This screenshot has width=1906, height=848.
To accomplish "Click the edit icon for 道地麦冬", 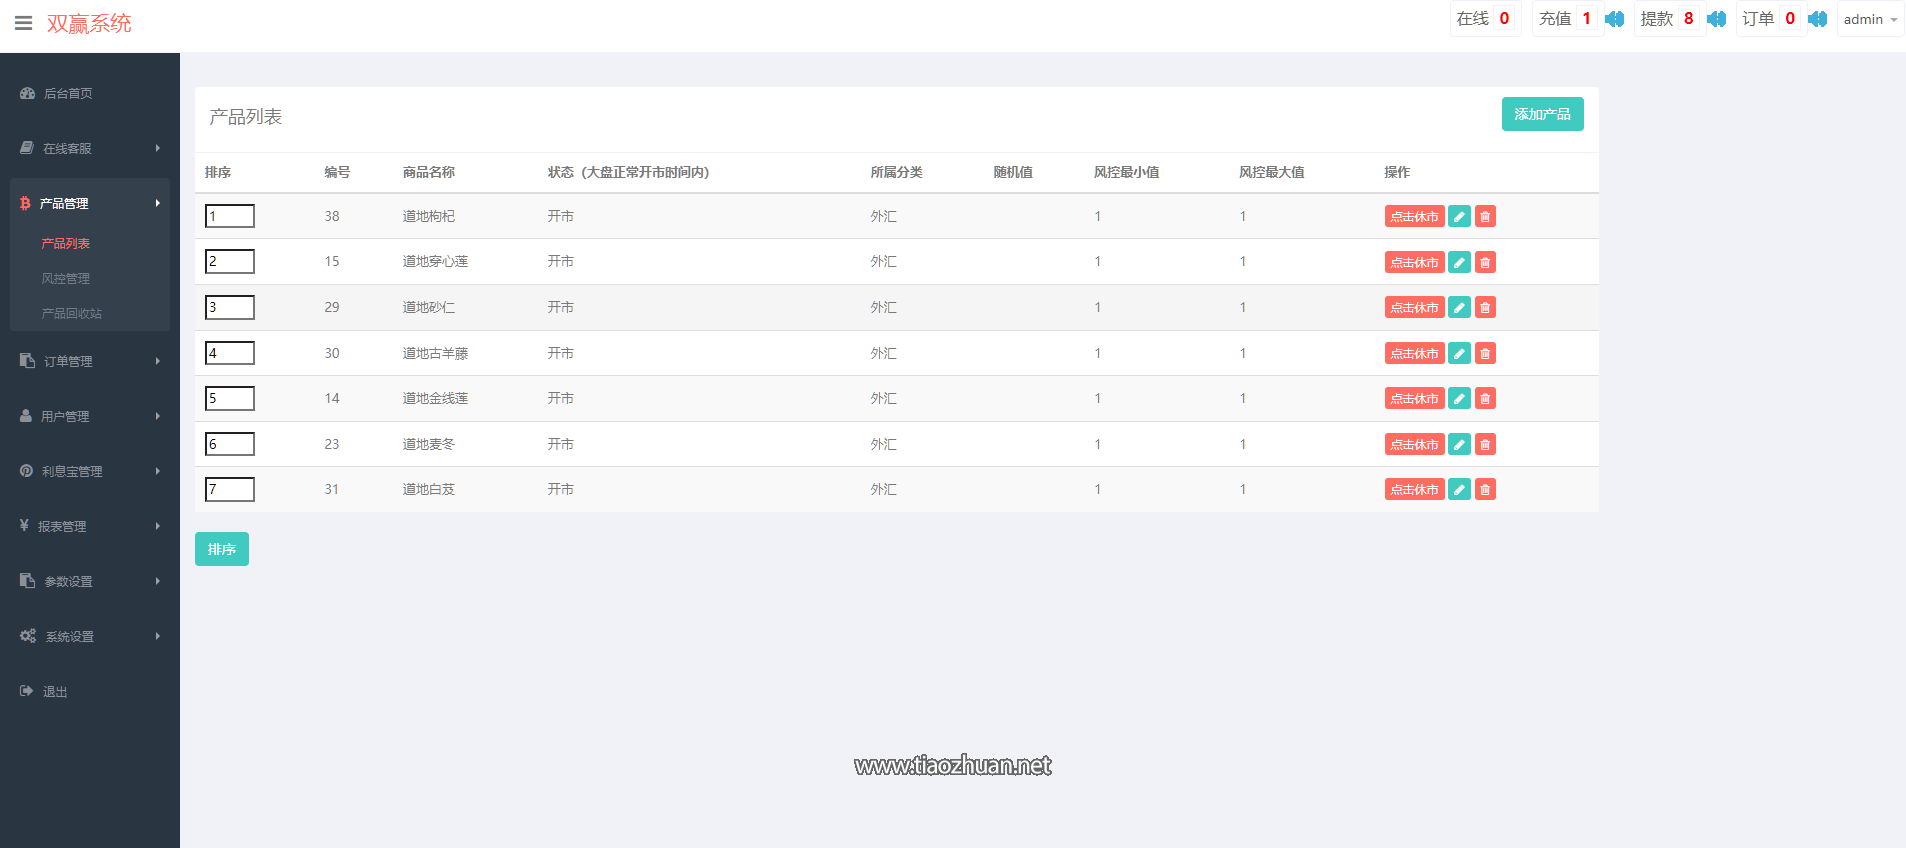I will 1459,445.
